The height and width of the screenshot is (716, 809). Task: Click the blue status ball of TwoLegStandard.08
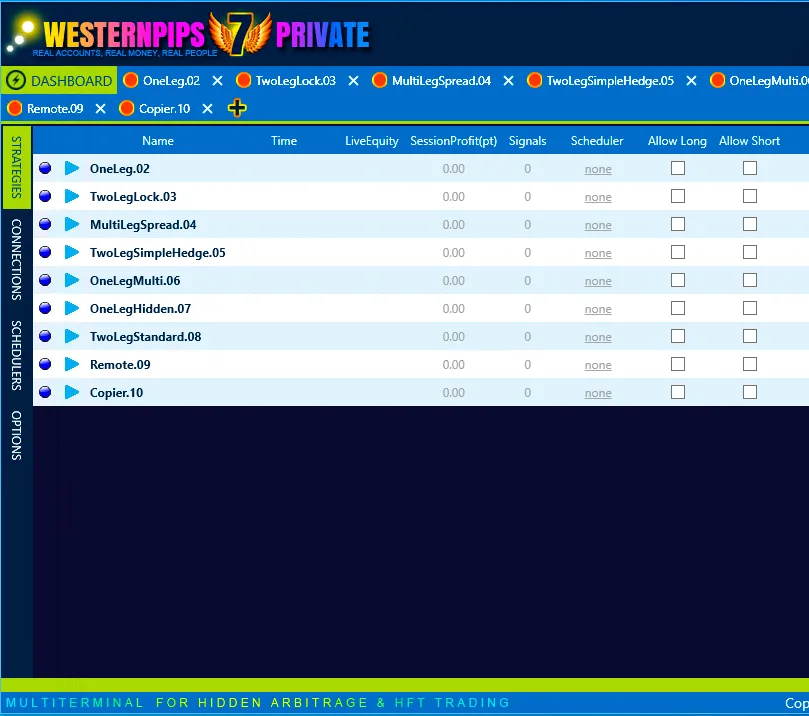(x=45, y=336)
